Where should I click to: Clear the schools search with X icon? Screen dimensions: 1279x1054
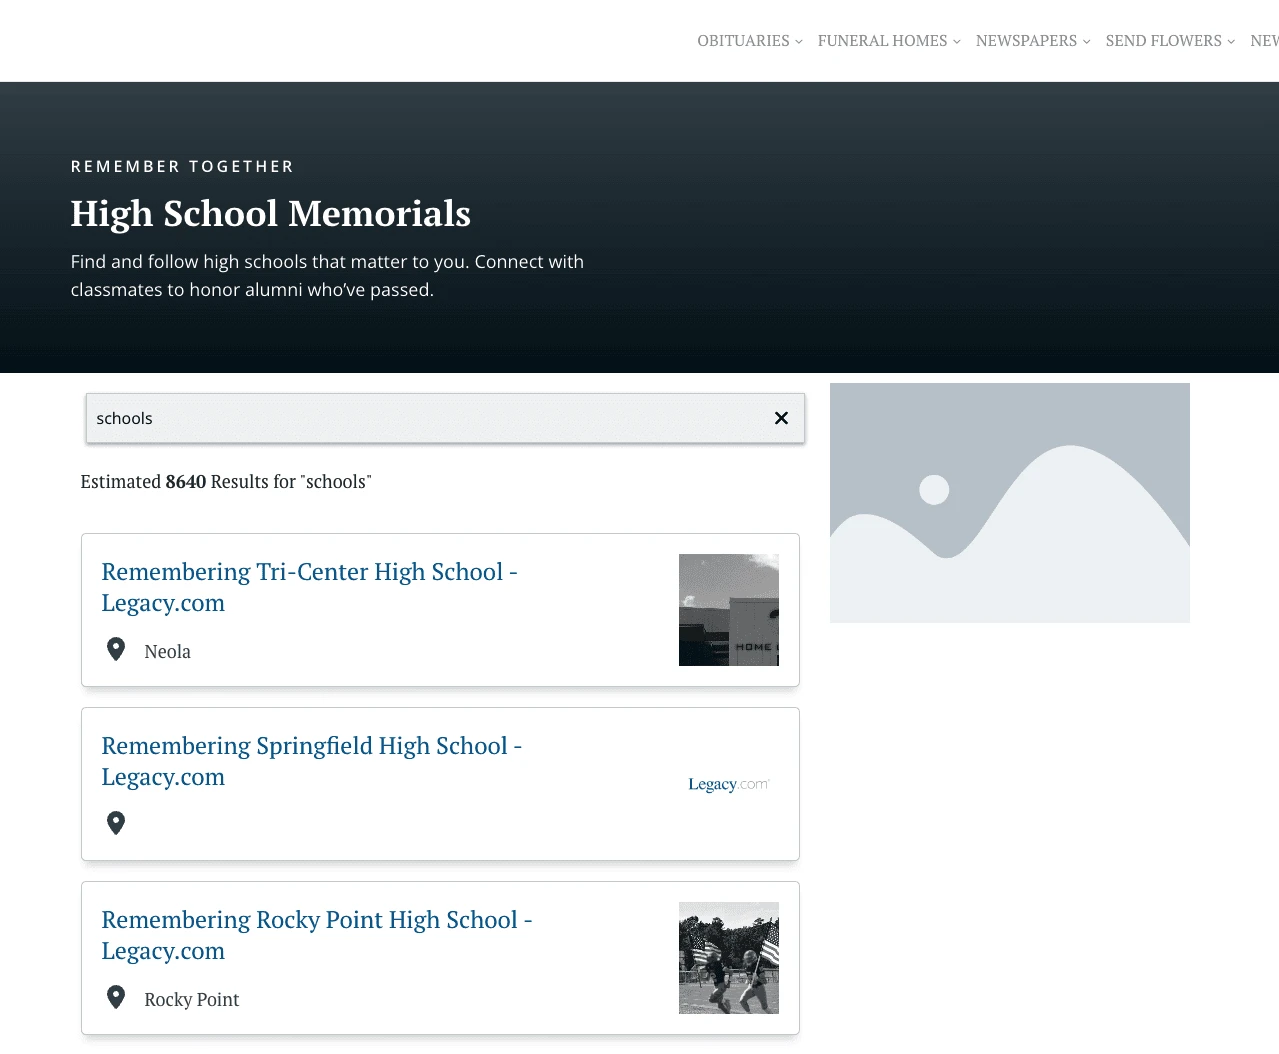click(781, 418)
